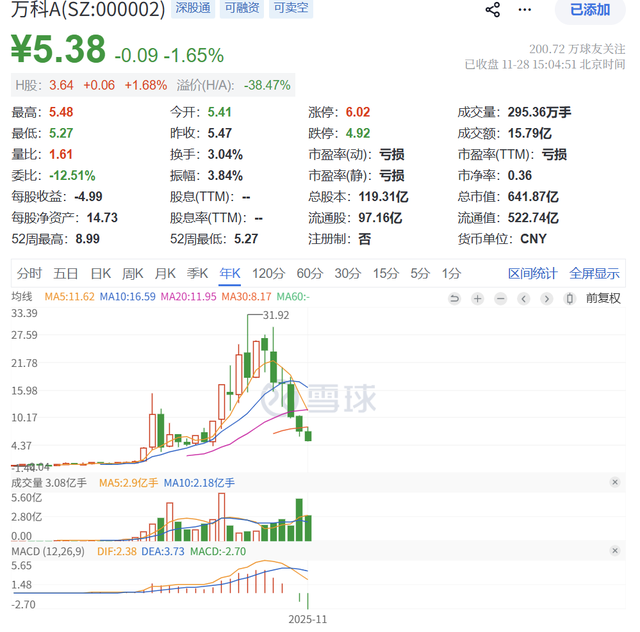Select the 月K tab

click(165, 273)
